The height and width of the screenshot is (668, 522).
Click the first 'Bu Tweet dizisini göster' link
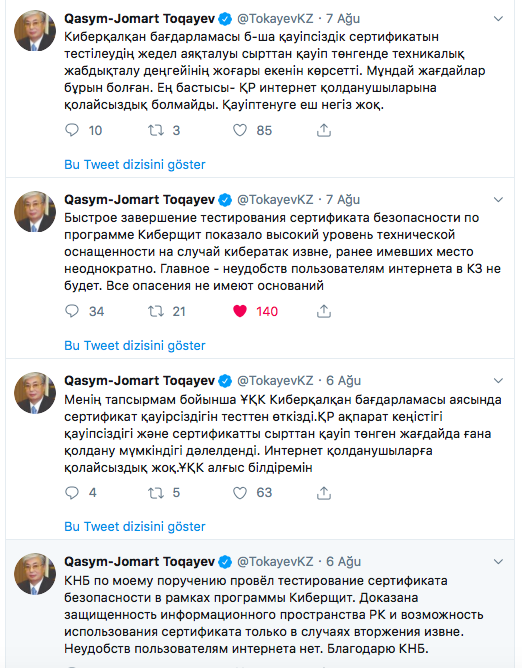tap(135, 164)
